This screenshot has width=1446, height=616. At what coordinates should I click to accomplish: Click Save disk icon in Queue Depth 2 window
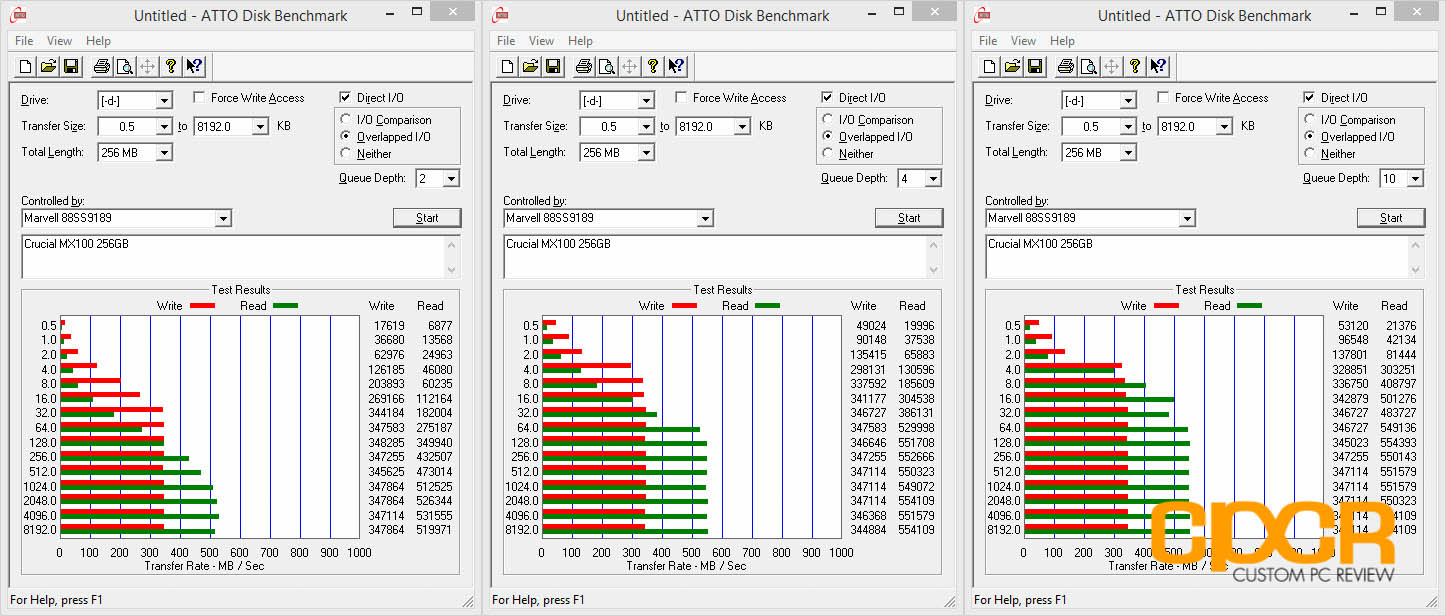[x=71, y=67]
